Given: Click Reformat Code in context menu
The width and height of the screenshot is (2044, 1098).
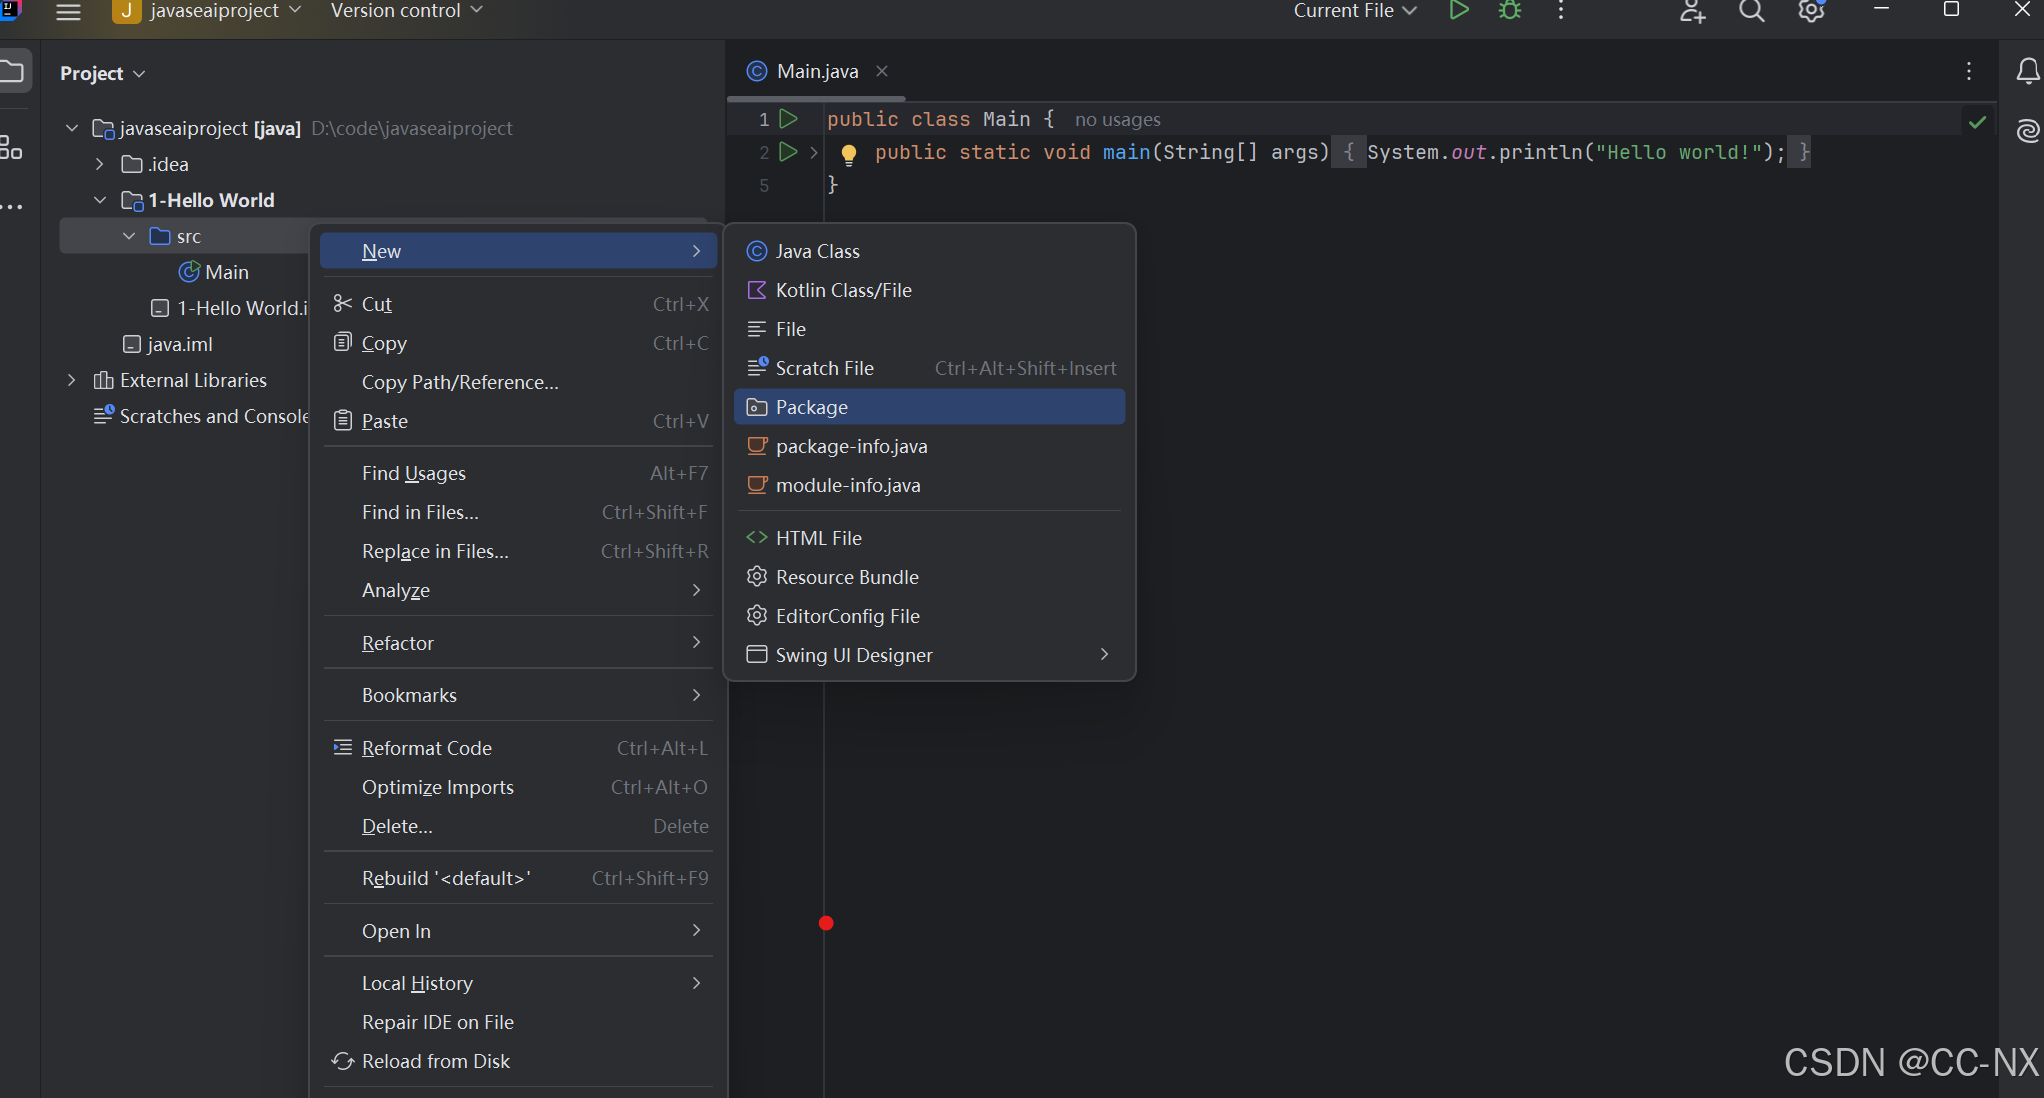Looking at the screenshot, I should 426,748.
